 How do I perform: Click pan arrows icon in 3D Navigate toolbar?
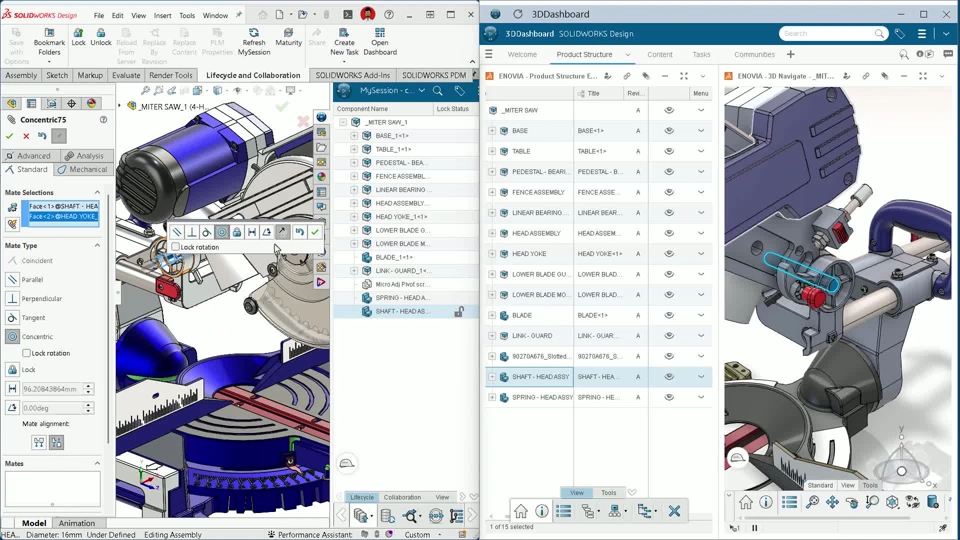tap(832, 503)
